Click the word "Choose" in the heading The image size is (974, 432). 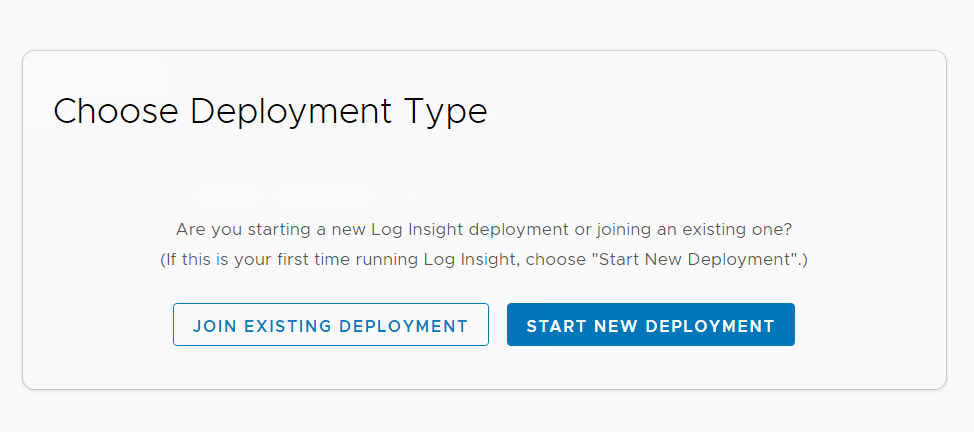pyautogui.click(x=117, y=111)
